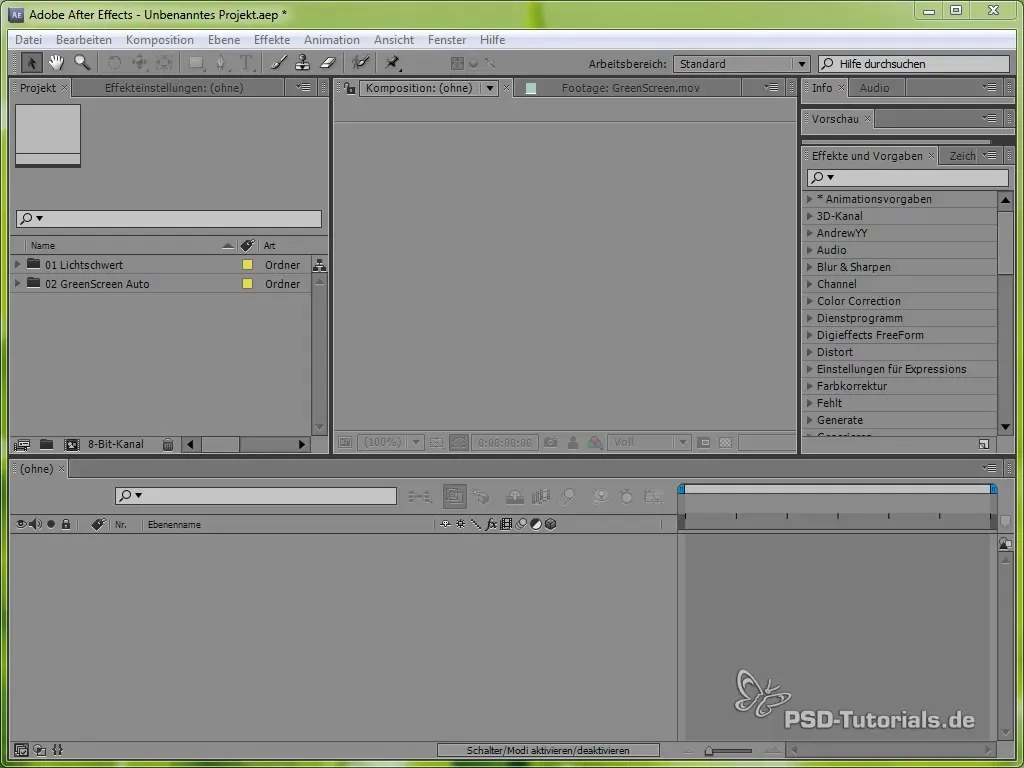Screen dimensions: 1024x768
Task: Open the Effekte menu
Action: pyautogui.click(x=272, y=40)
